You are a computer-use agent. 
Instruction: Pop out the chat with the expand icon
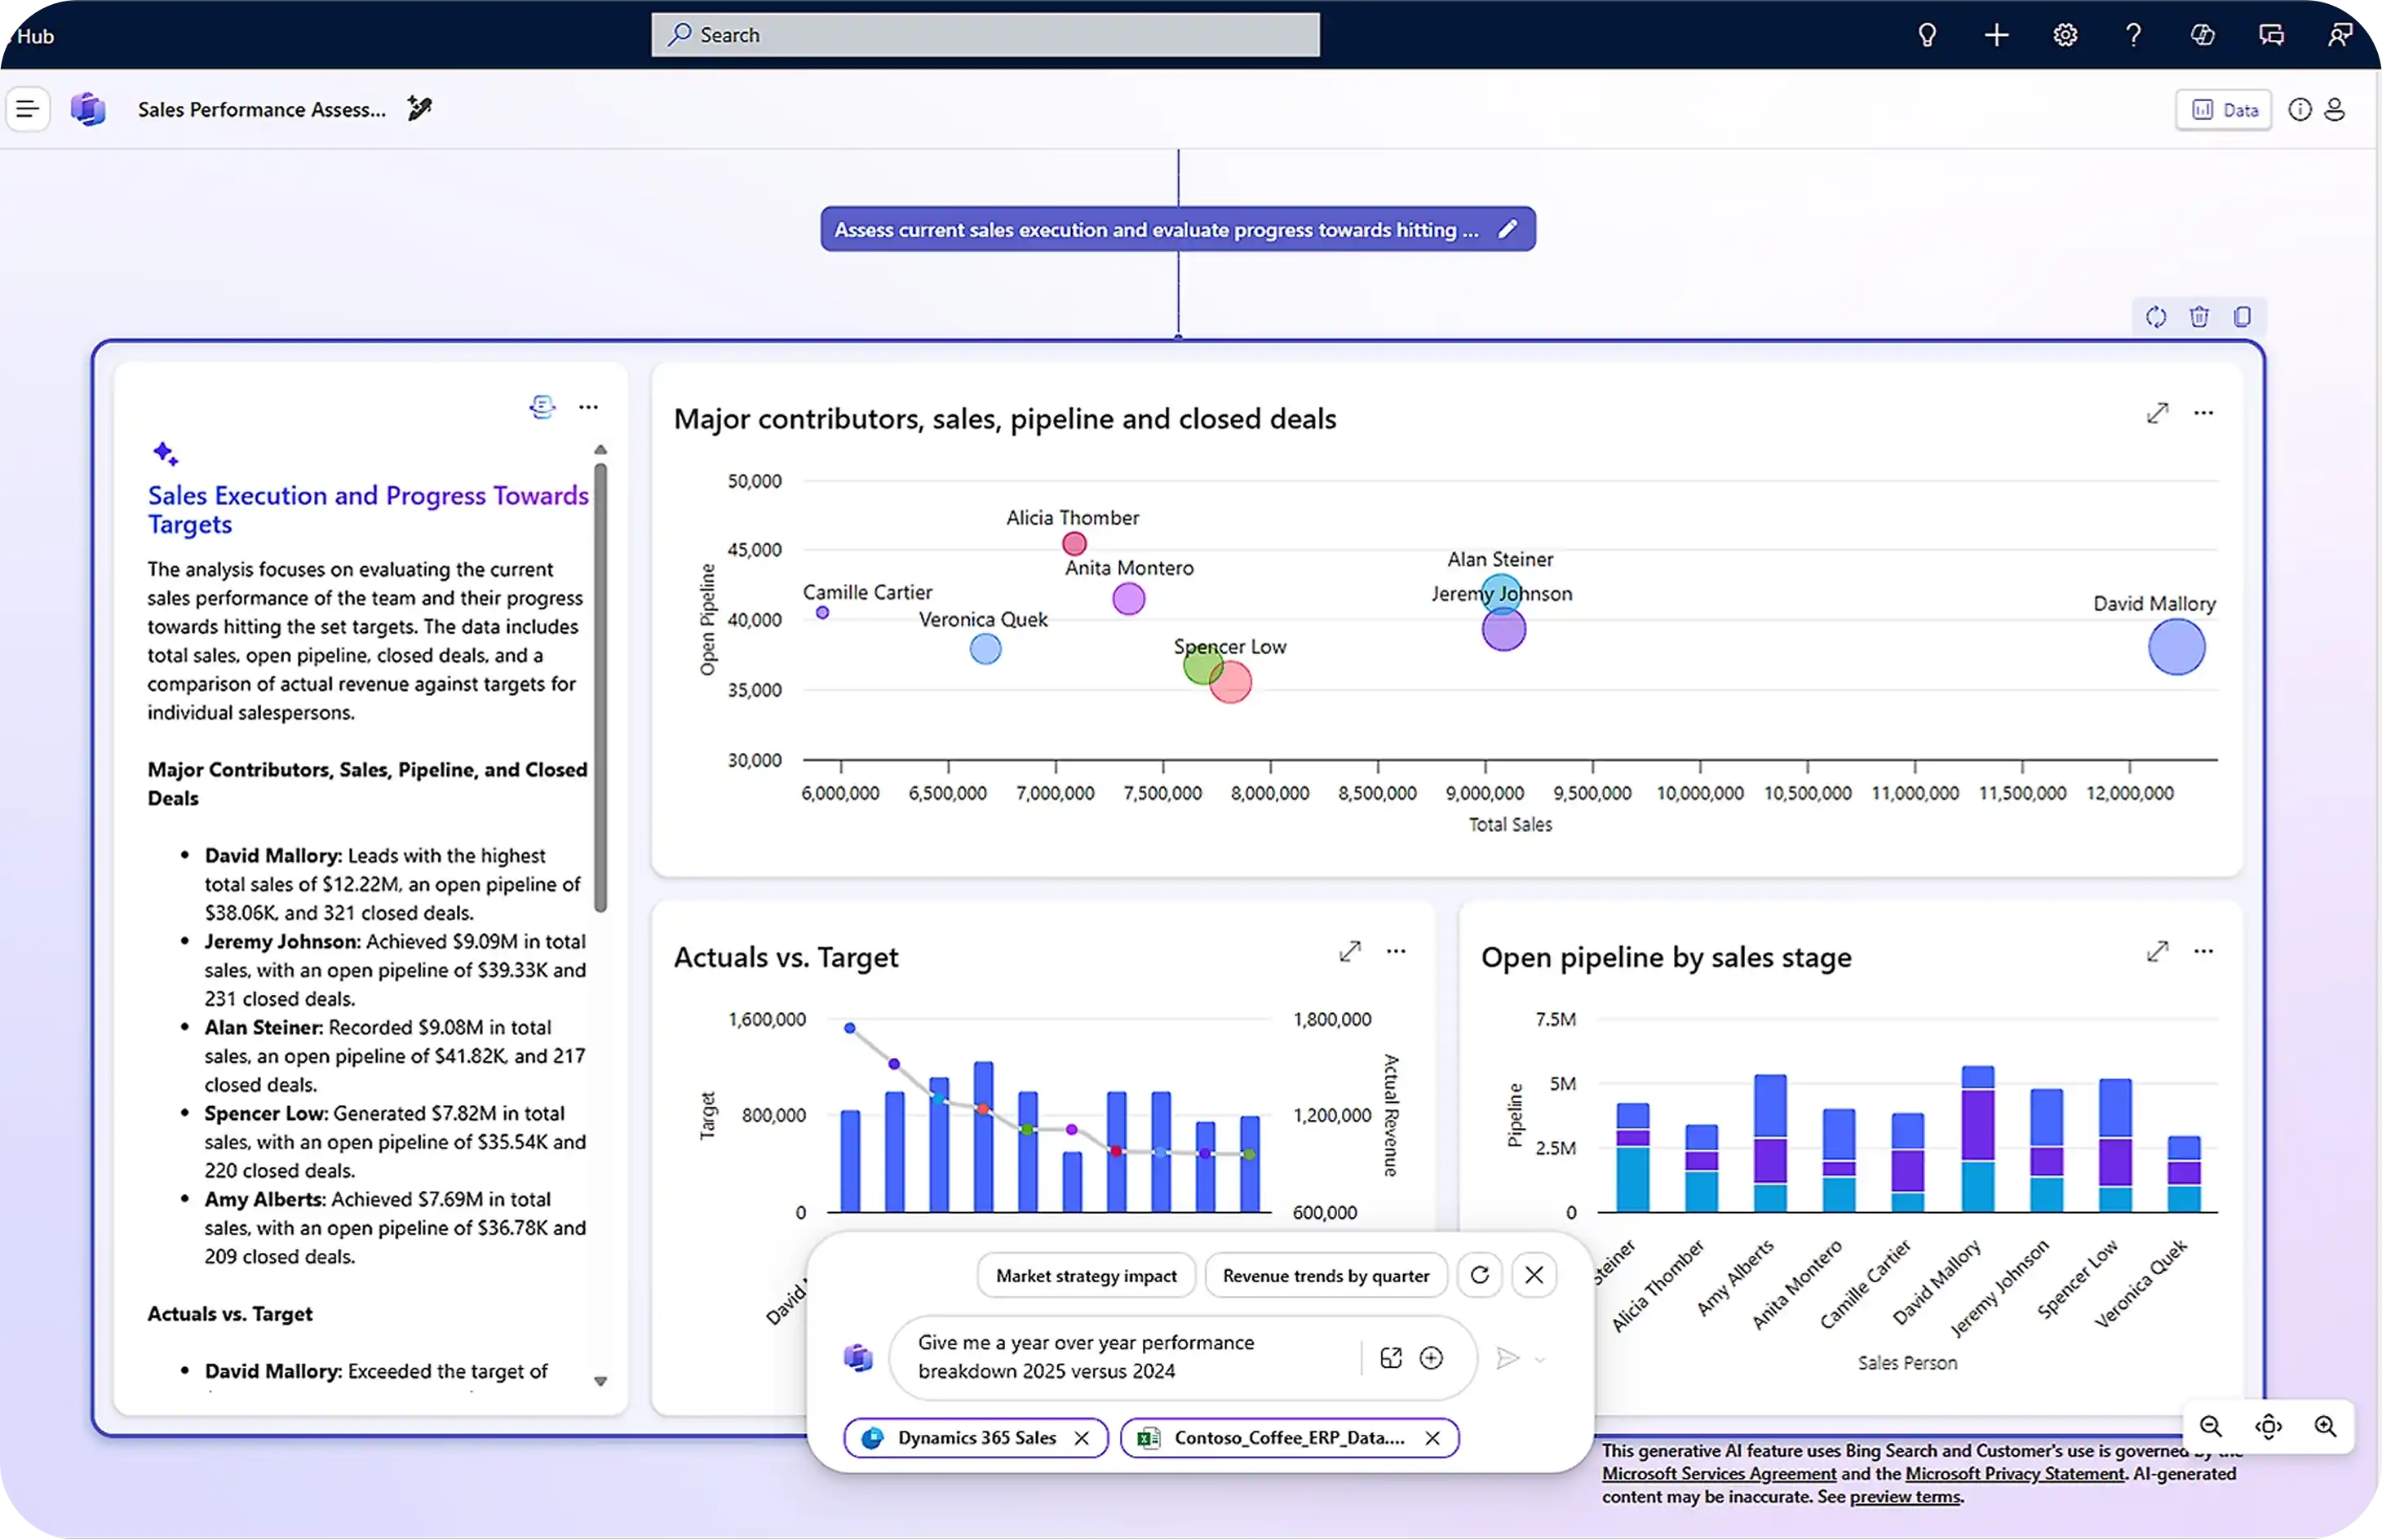coord(1390,1357)
